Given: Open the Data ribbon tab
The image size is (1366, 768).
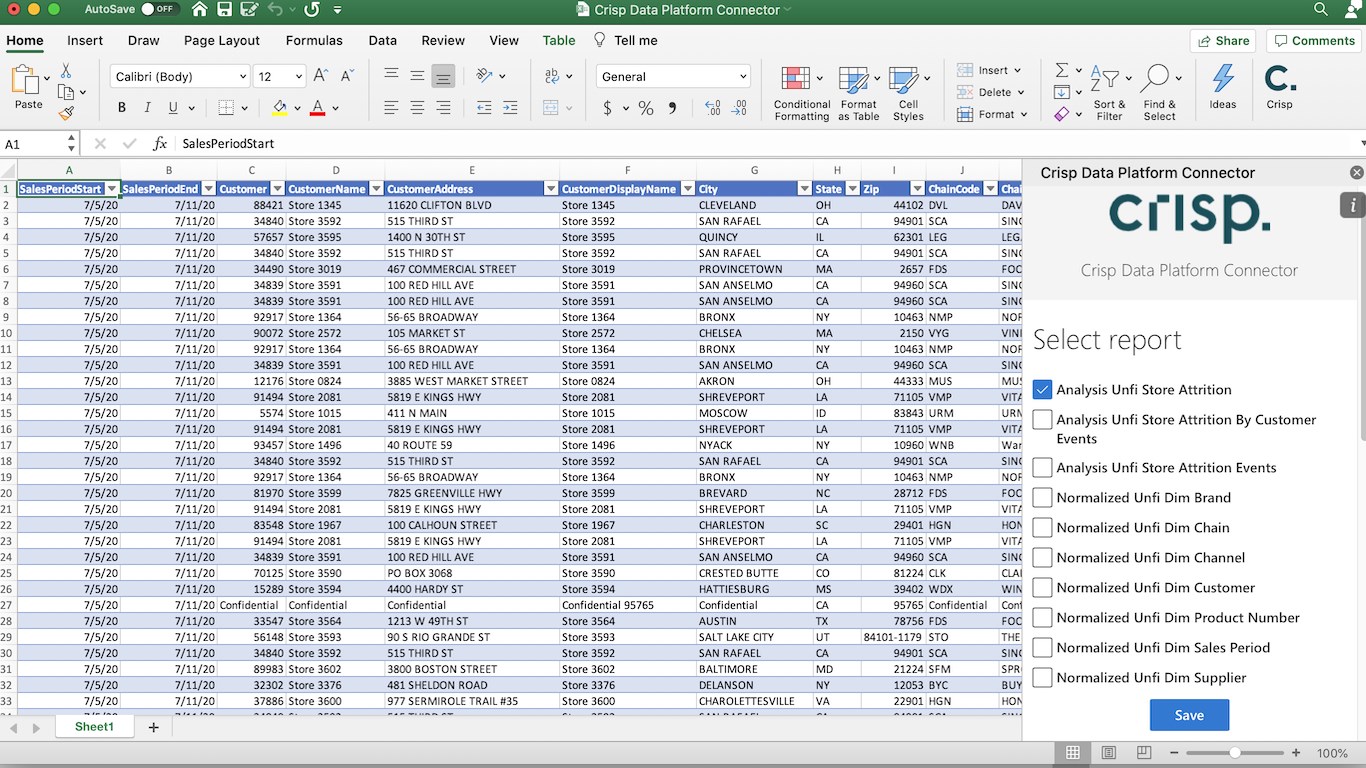Looking at the screenshot, I should [382, 41].
